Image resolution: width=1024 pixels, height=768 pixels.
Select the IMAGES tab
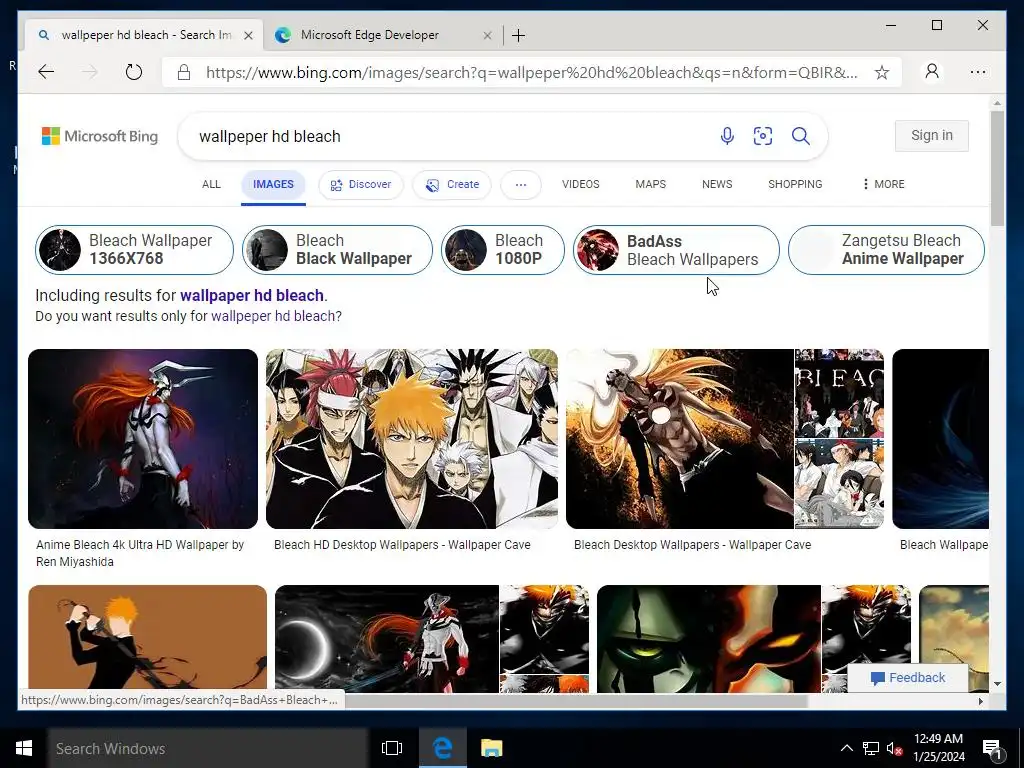tap(273, 184)
